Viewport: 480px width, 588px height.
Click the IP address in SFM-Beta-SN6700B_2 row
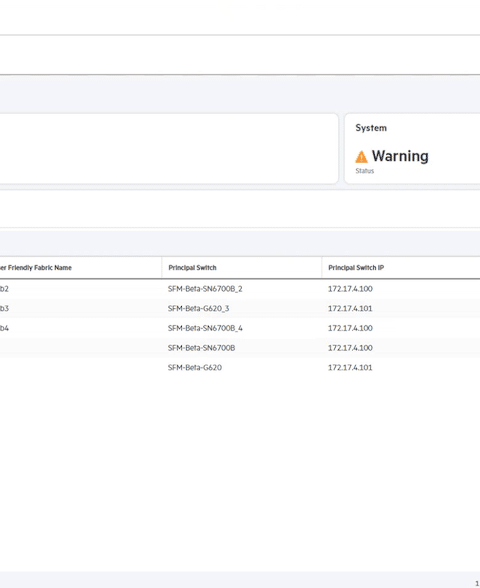[x=350, y=289]
